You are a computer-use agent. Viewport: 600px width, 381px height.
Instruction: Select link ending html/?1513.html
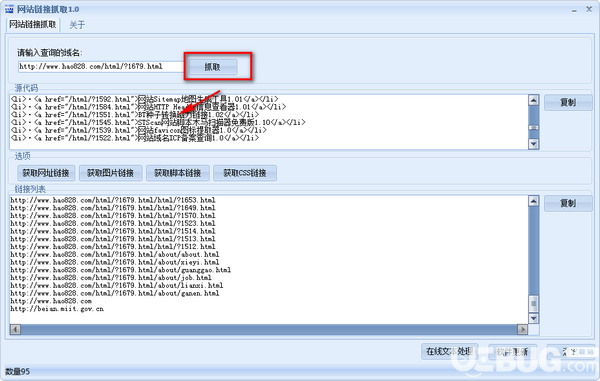click(113, 239)
